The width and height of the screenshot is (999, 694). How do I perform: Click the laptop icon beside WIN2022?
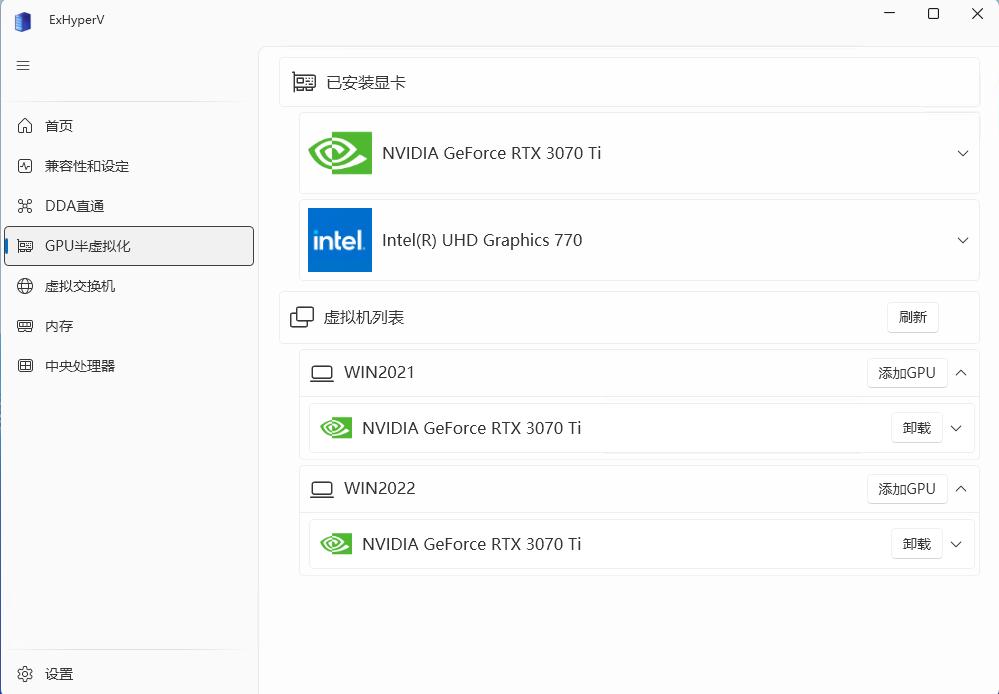(x=321, y=489)
